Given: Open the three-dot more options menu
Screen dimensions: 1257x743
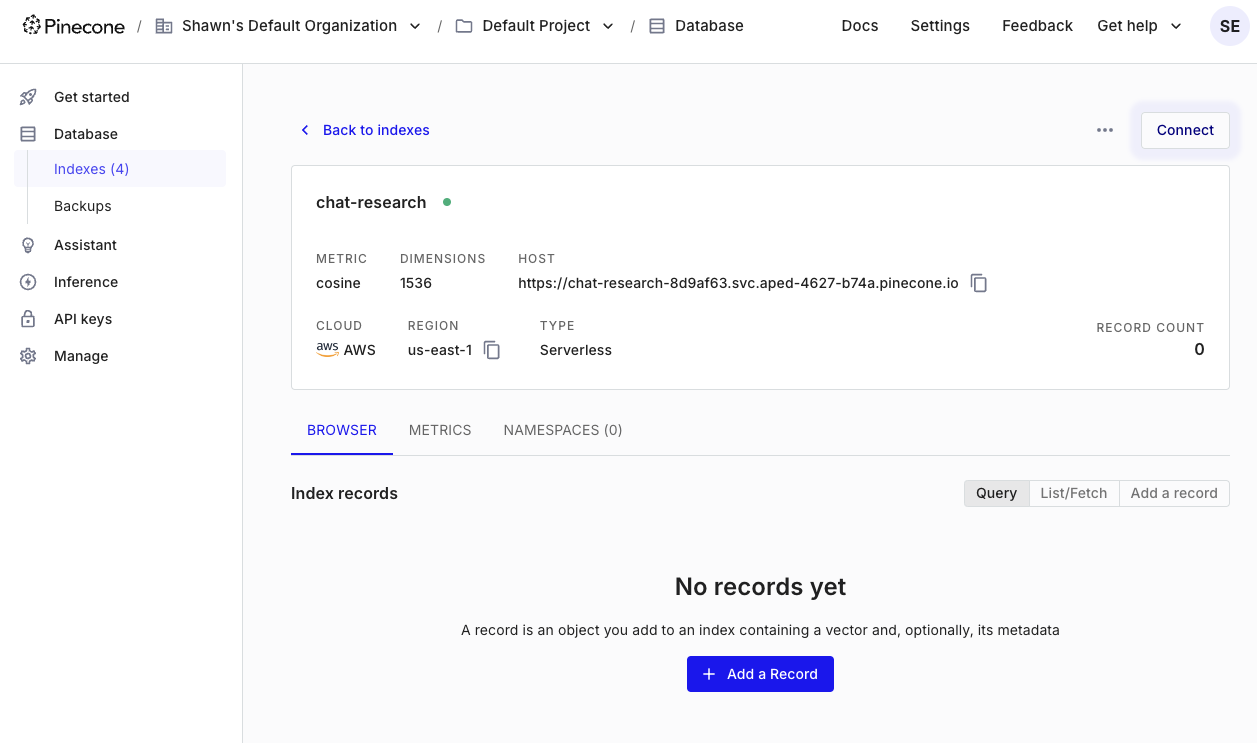Looking at the screenshot, I should click(1104, 130).
